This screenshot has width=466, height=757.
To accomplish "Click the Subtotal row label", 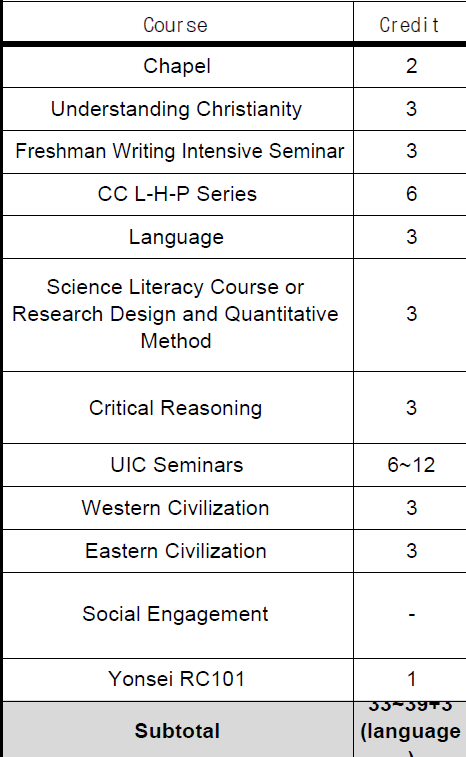I will [178, 730].
